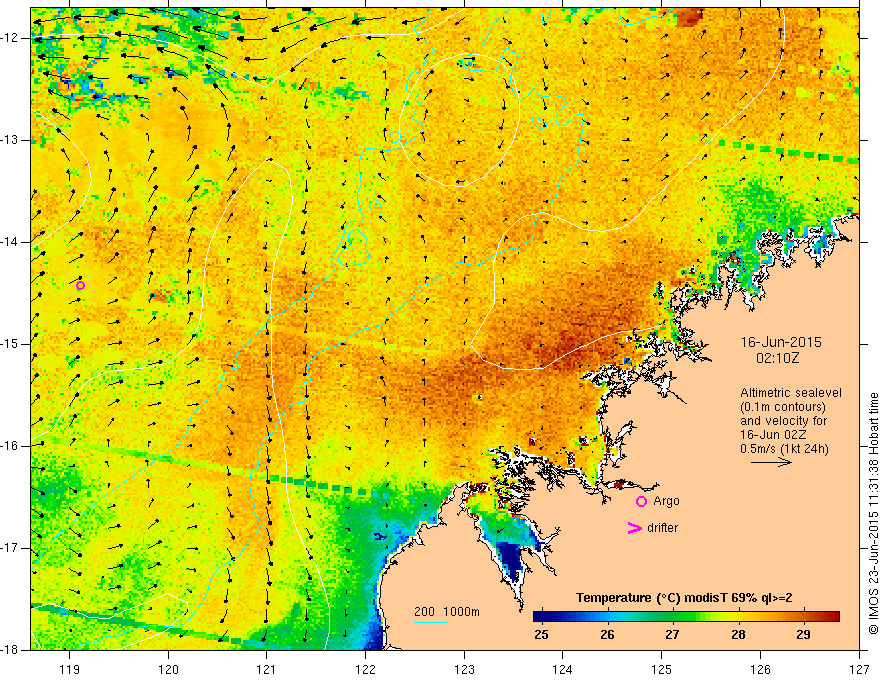This screenshot has width=880, height=680.
Task: Click the colorbar value 25
Action: pyautogui.click(x=541, y=635)
